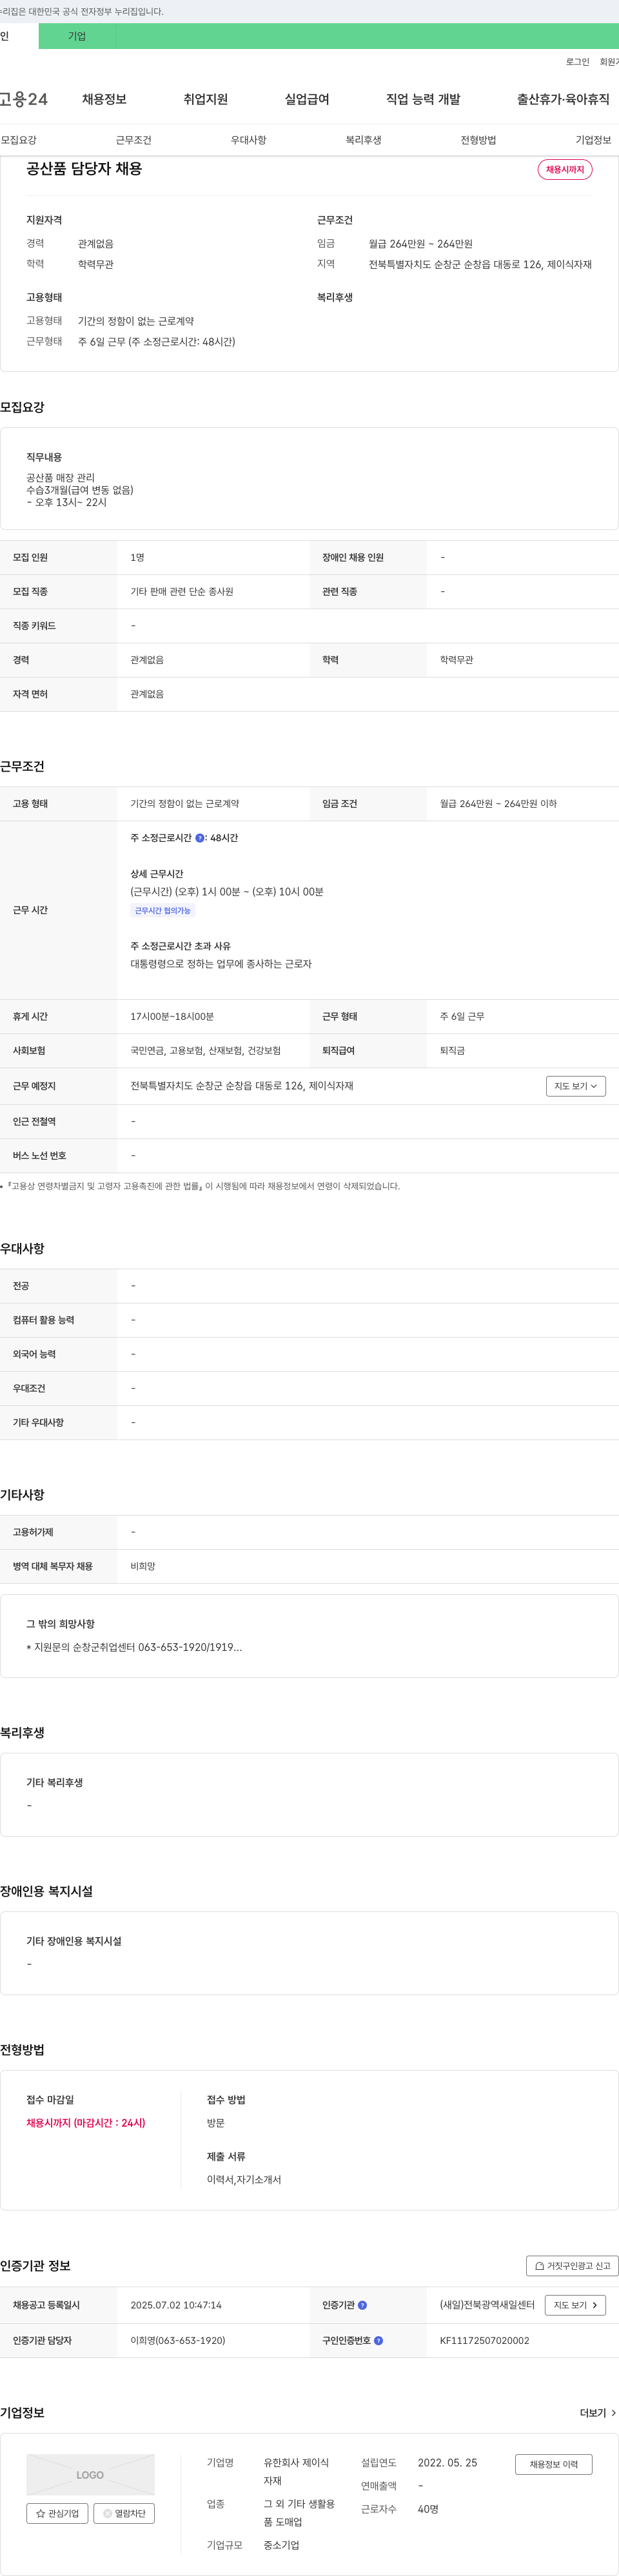Select employee count 40명
619x2576 pixels.
(428, 2509)
